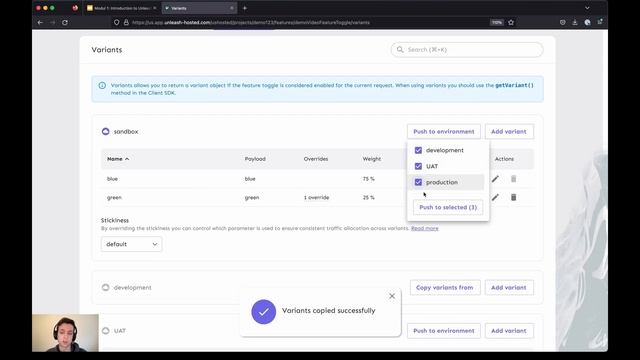Click the Weight column header
Screen dimensions: 640x360
372,159
